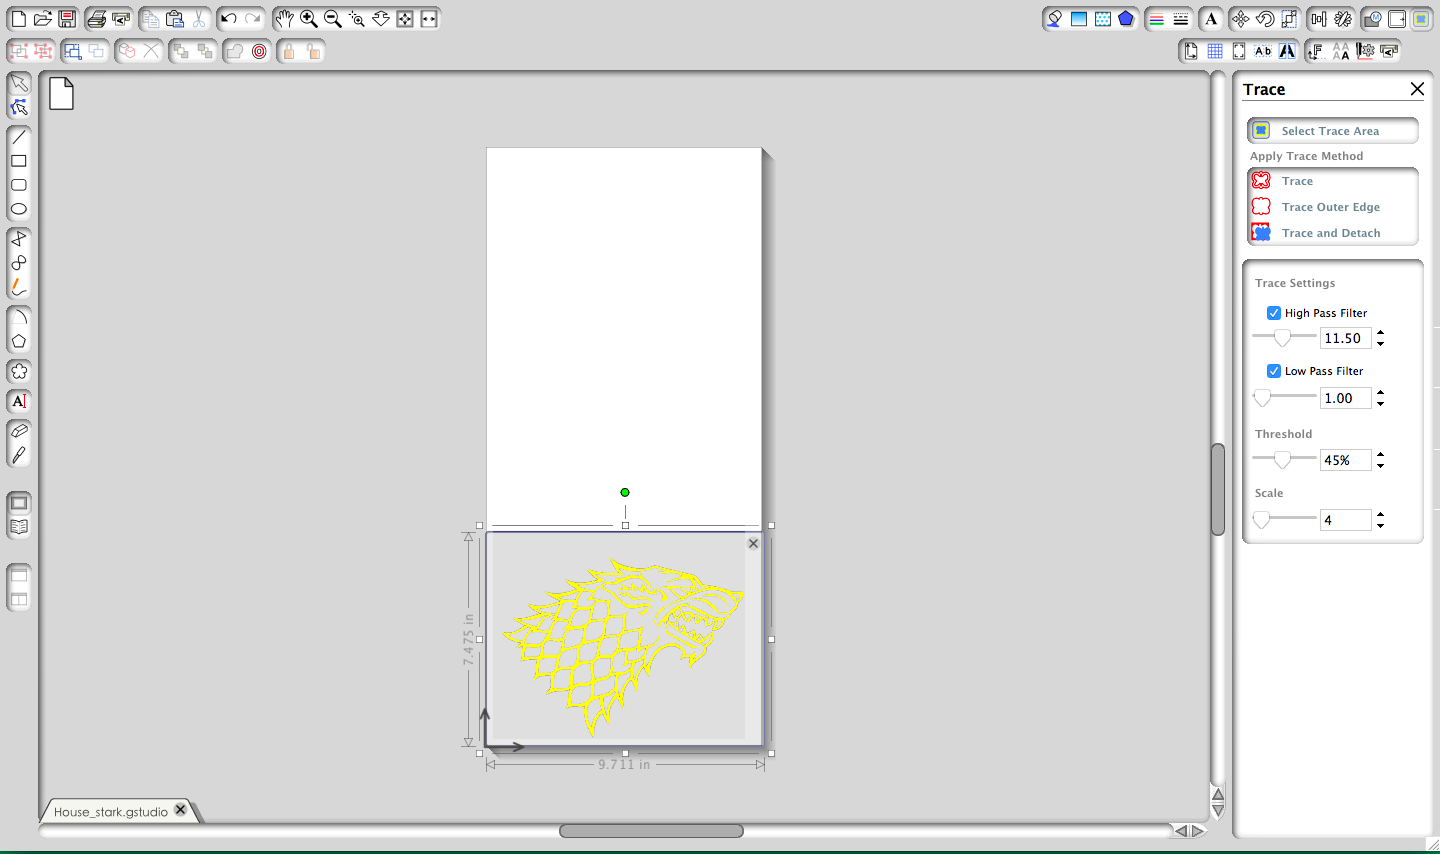
Task: Decrease Scale value stepper
Action: point(1381,525)
